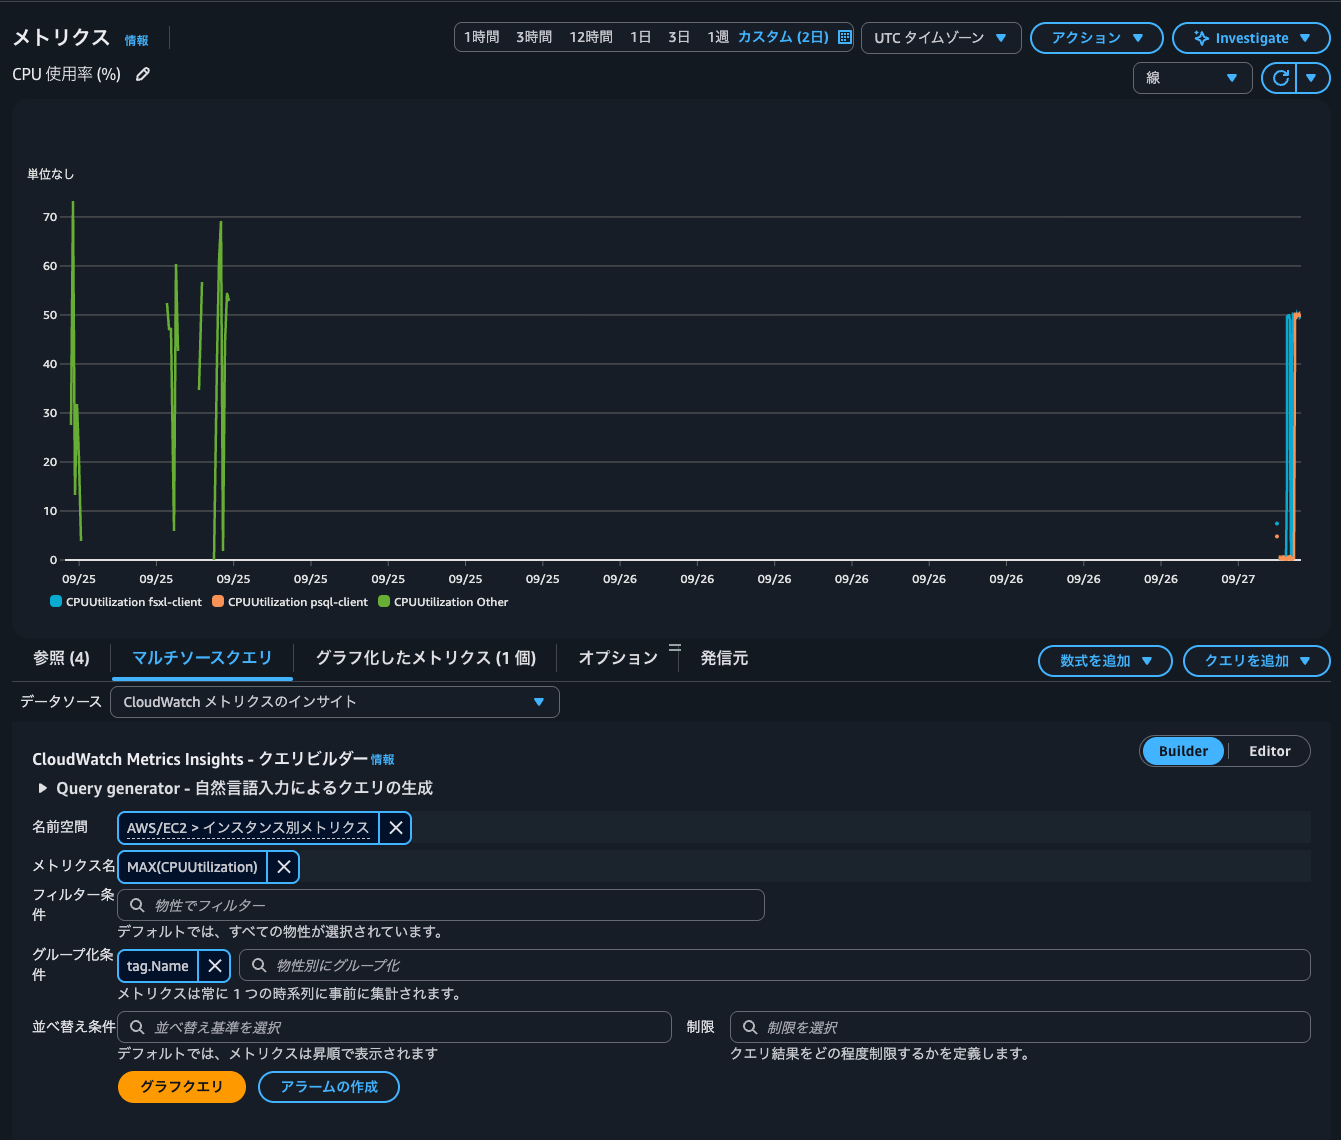Switch the query mode to Builder
Viewport: 1341px width, 1140px height.
1183,751
